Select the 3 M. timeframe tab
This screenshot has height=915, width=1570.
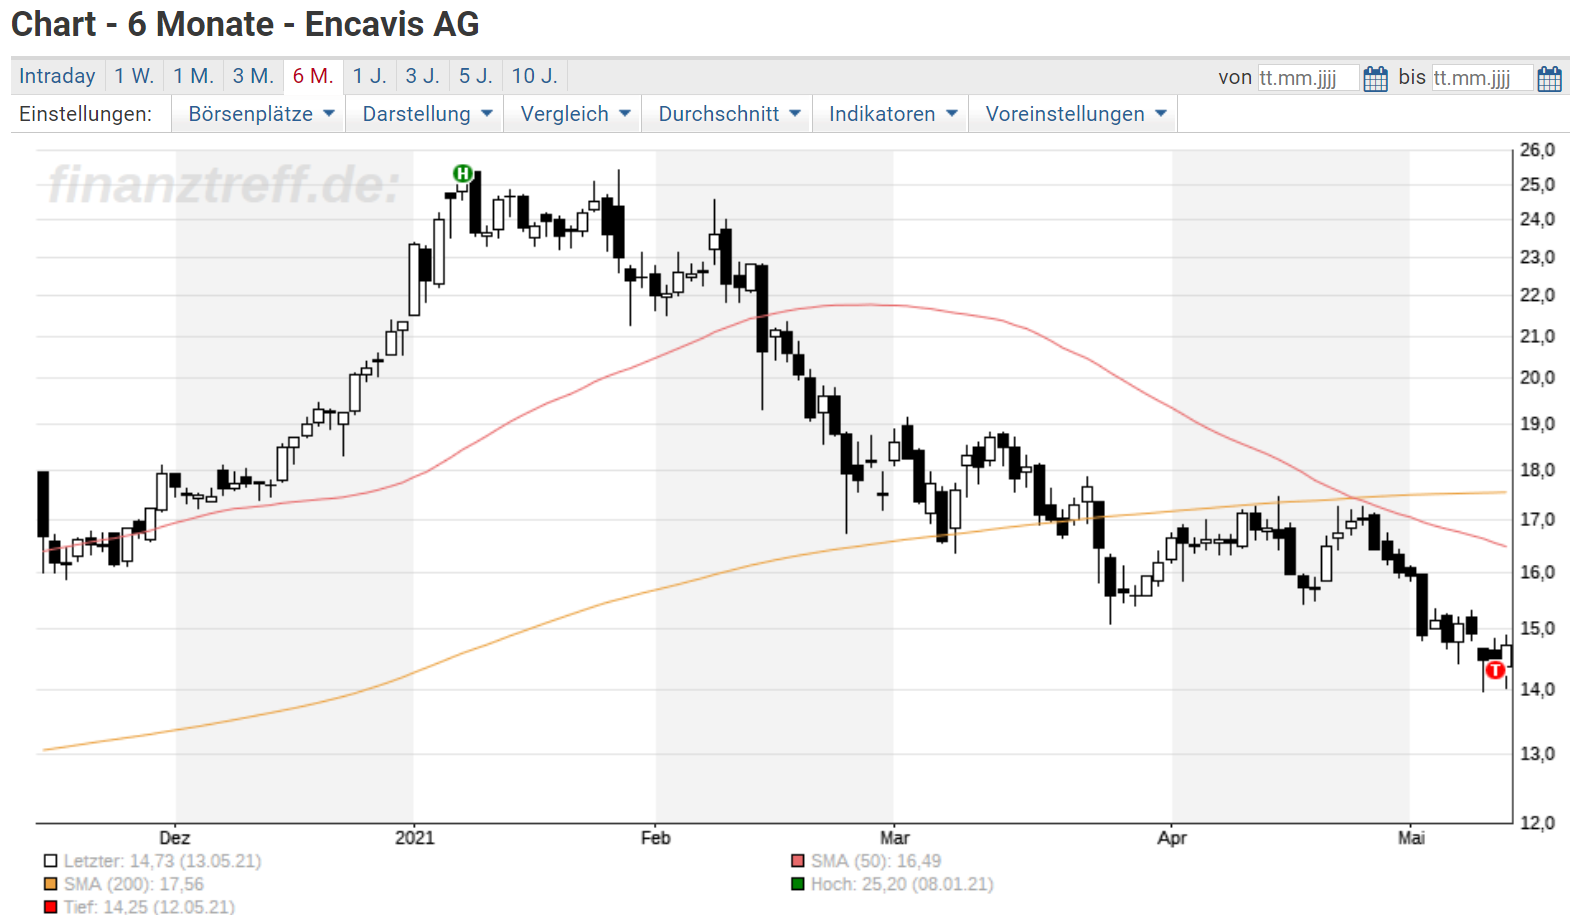pos(253,76)
